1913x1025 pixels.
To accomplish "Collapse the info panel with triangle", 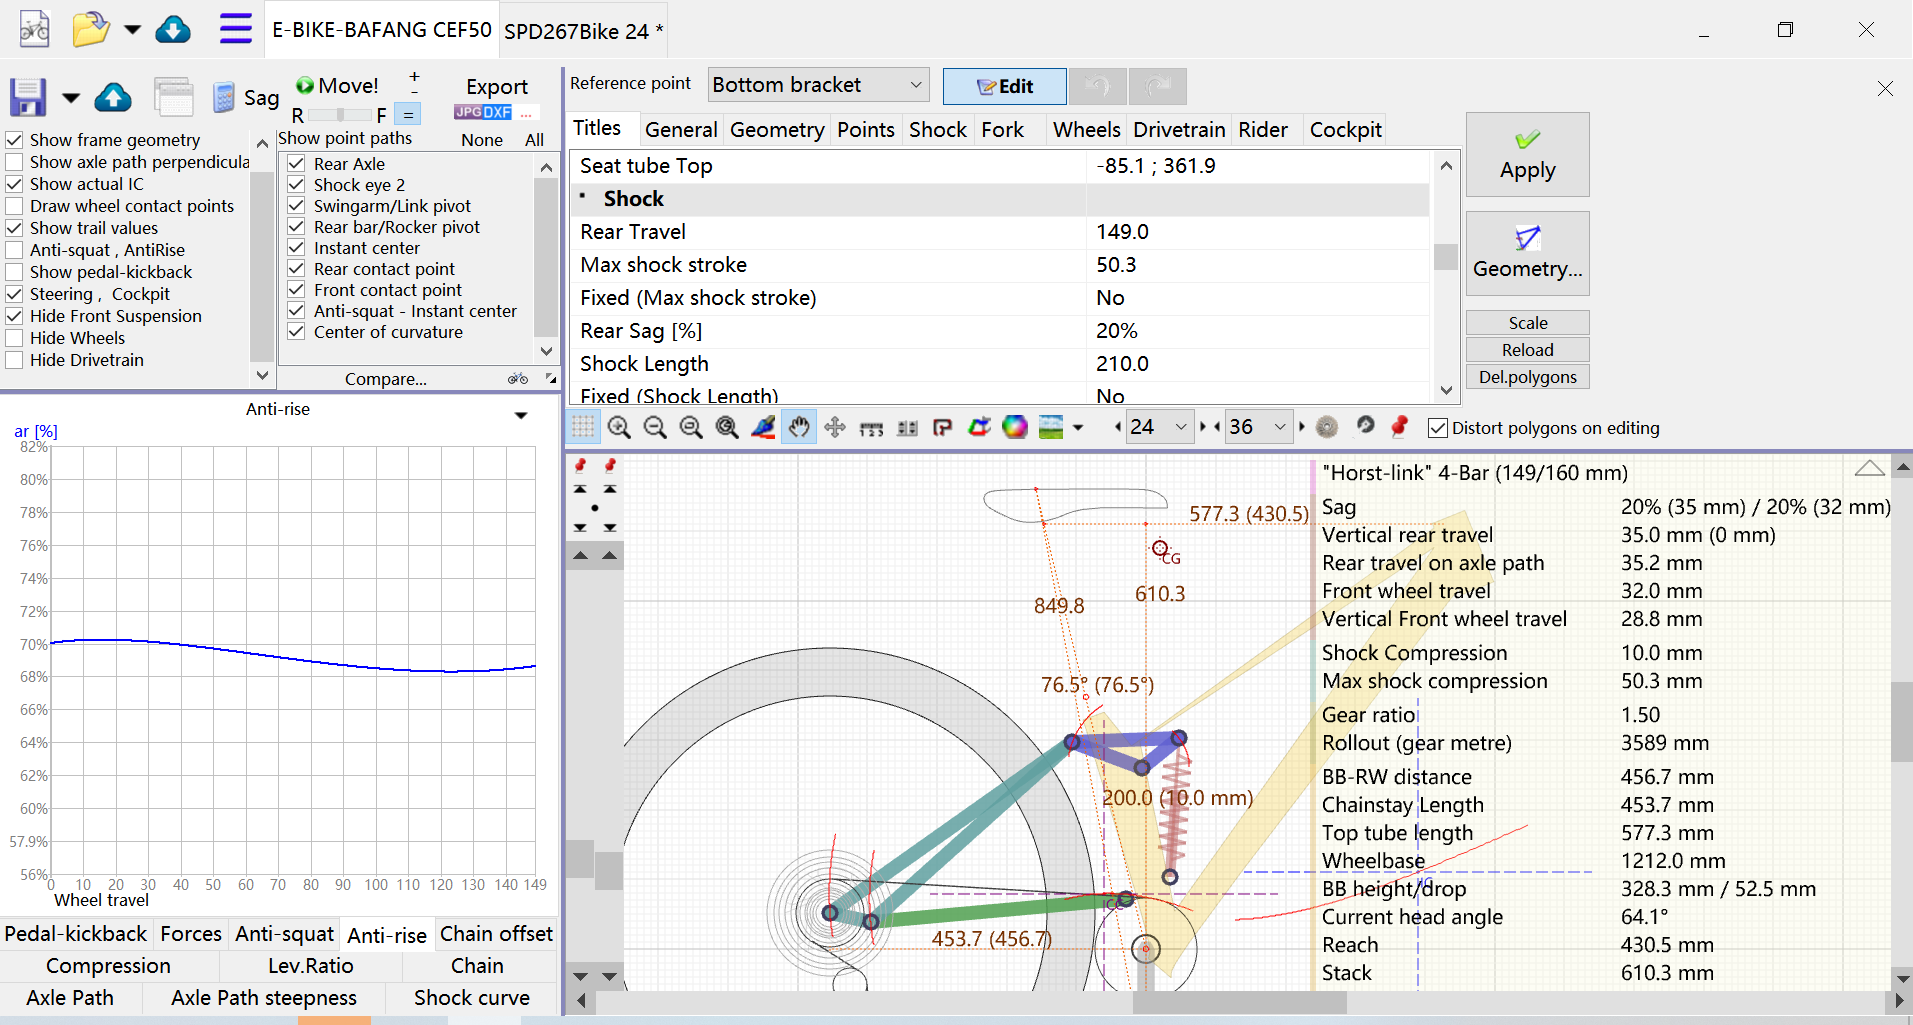I will (1869, 468).
